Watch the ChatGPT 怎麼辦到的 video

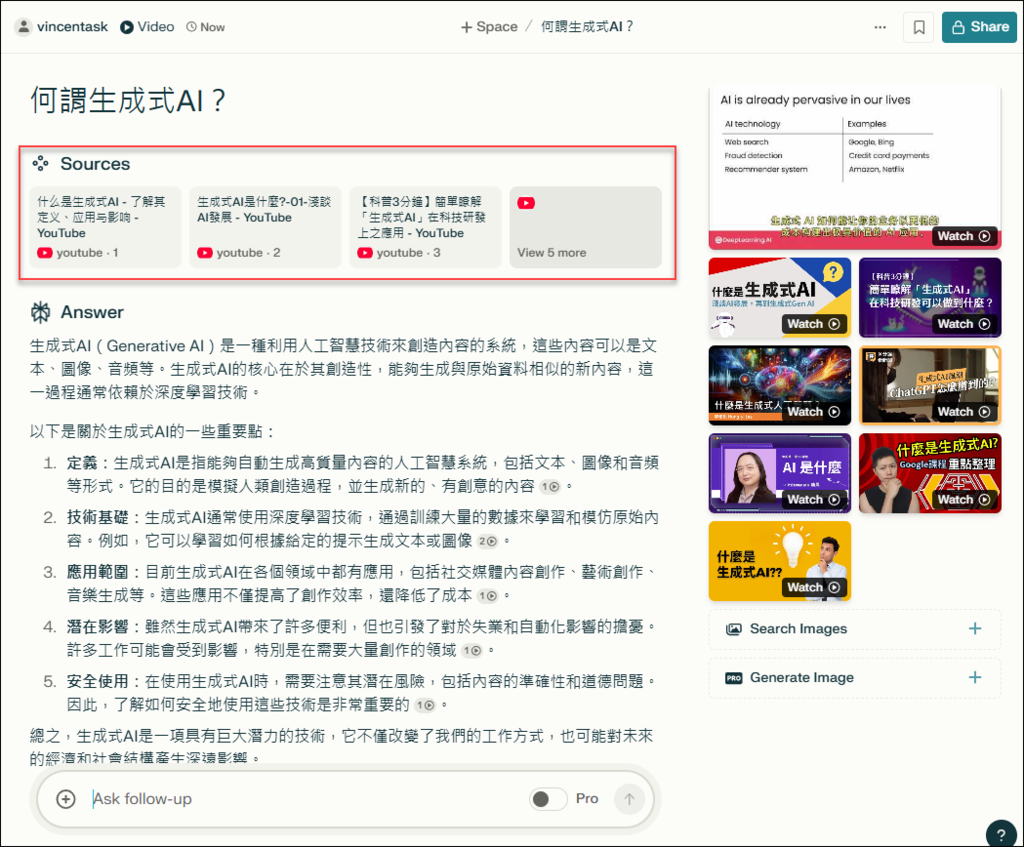[964, 412]
